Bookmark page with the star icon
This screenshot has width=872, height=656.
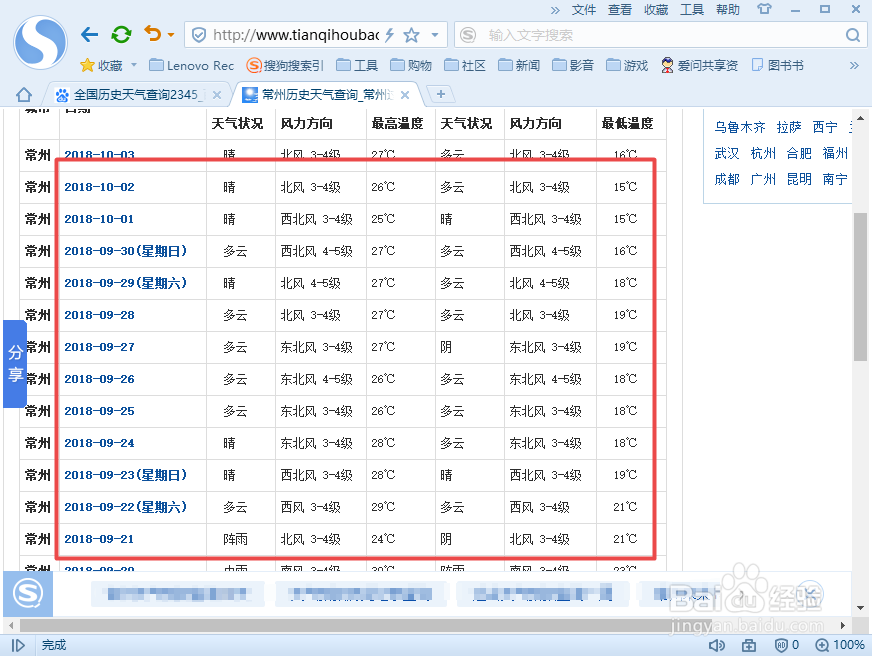[x=412, y=36]
